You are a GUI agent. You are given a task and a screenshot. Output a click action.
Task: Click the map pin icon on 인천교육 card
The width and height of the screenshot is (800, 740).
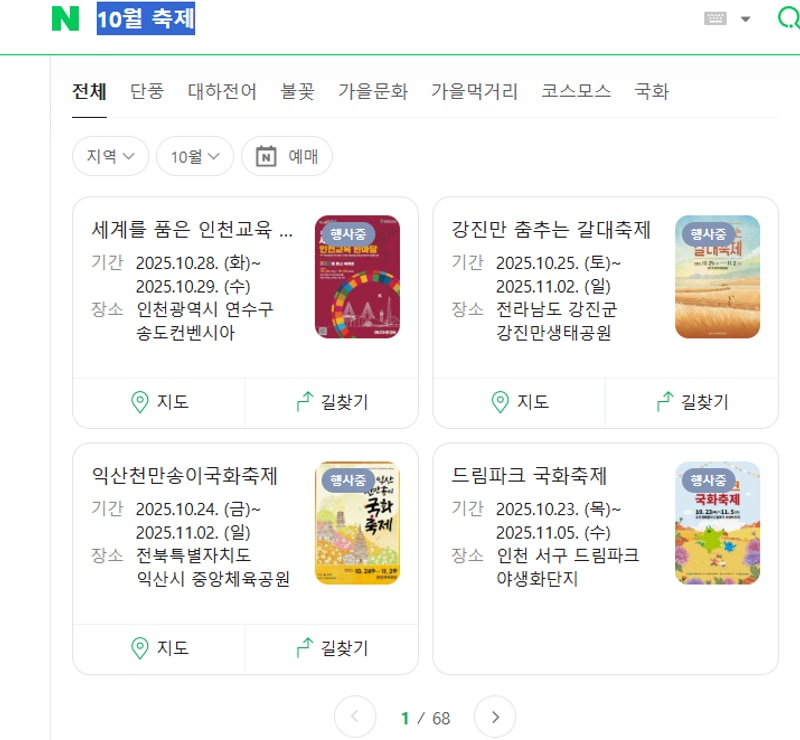pos(141,402)
